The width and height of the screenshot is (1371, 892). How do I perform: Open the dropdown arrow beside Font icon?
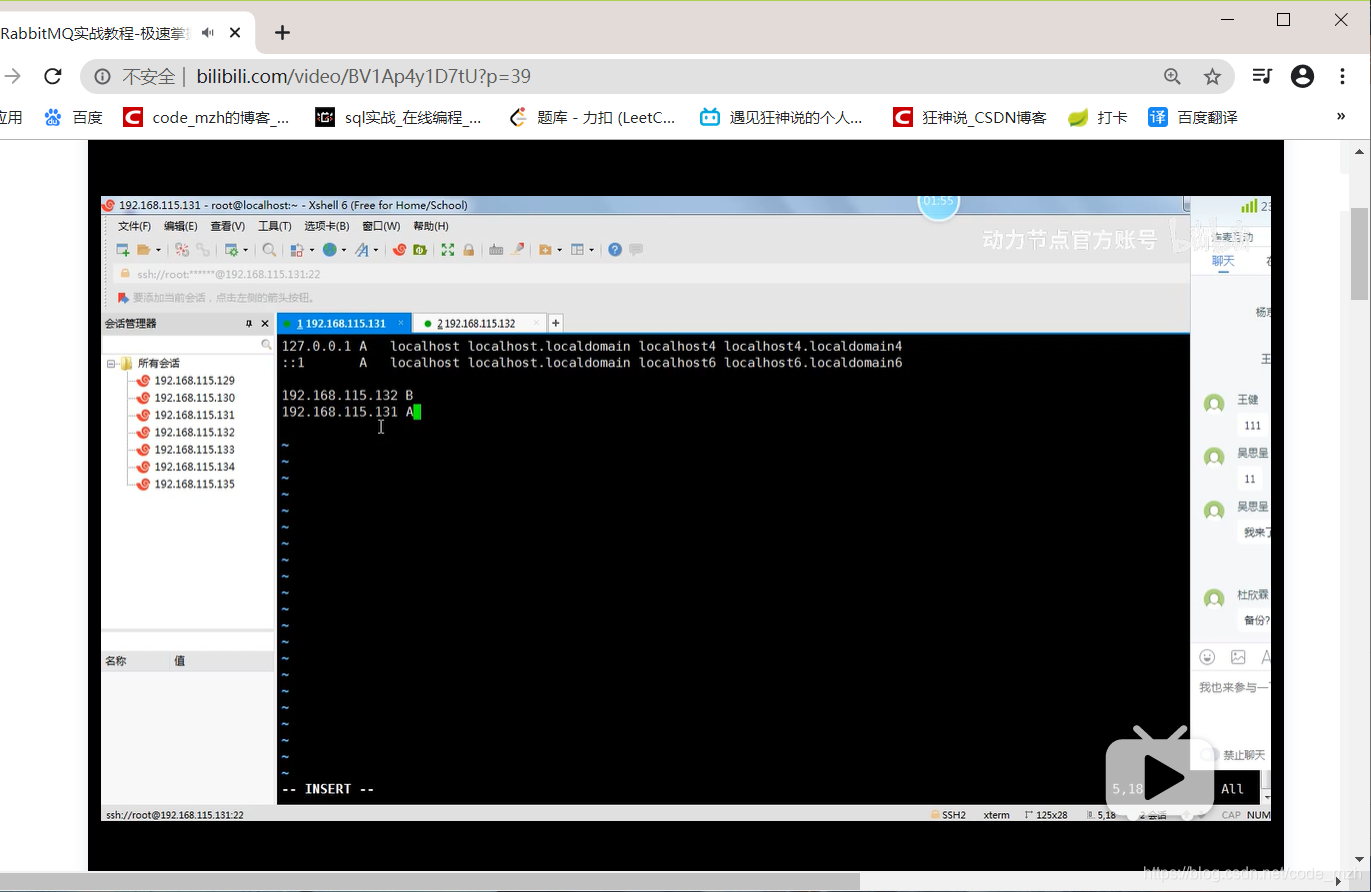376,250
